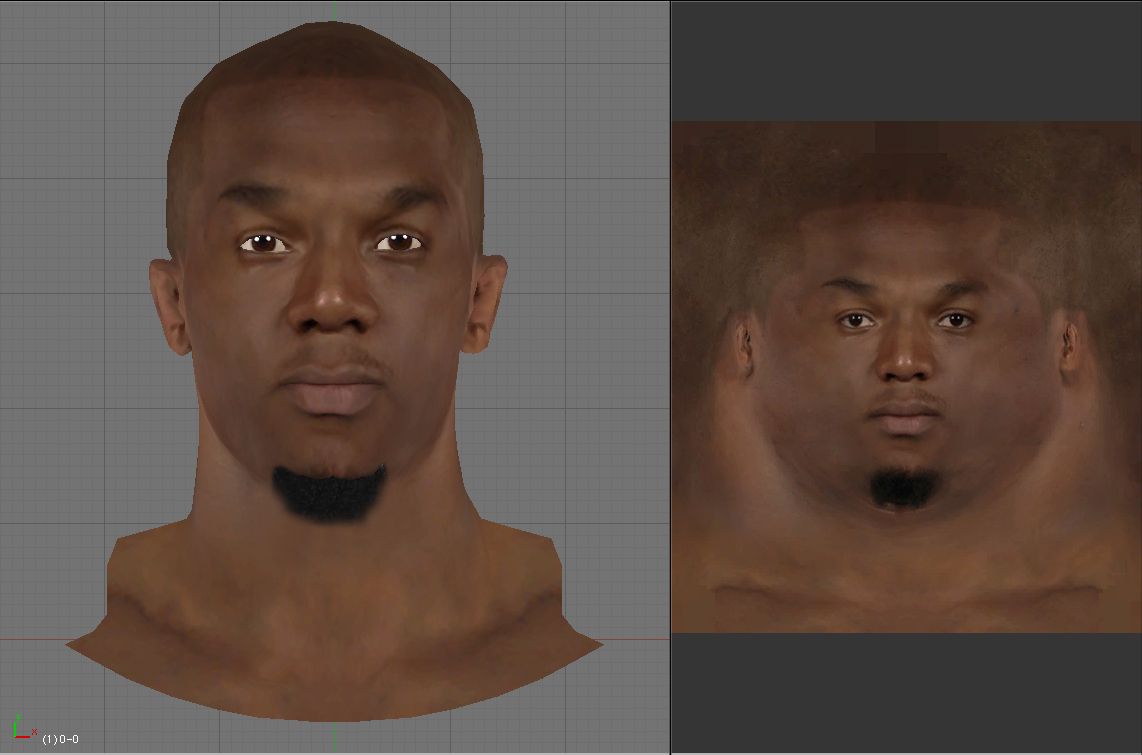Click the 3D model's goatee beard
Screen dimensions: 1142x755
coord(329,492)
